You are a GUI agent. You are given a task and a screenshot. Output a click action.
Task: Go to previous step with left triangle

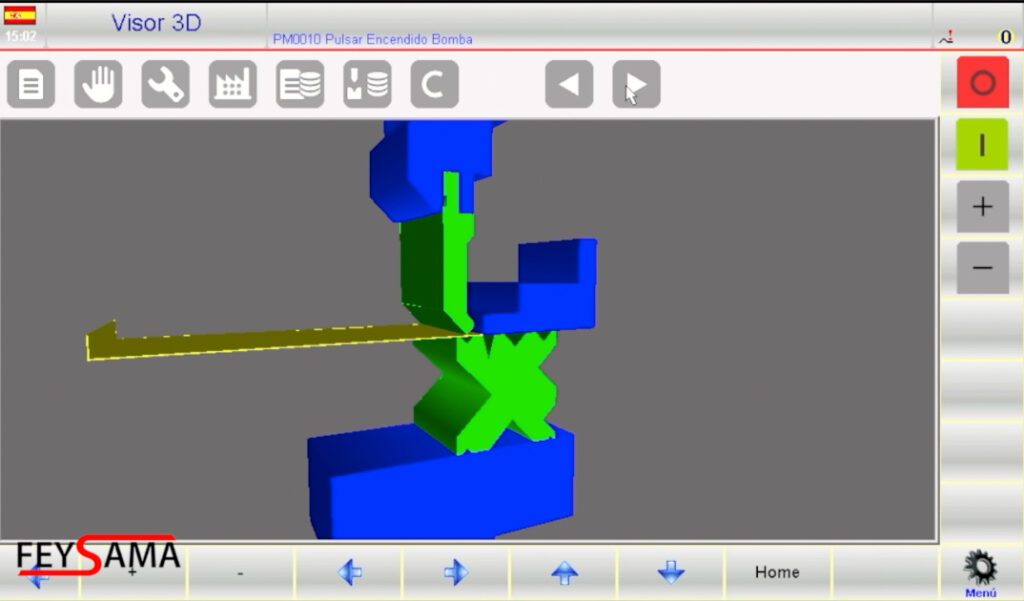tap(569, 85)
